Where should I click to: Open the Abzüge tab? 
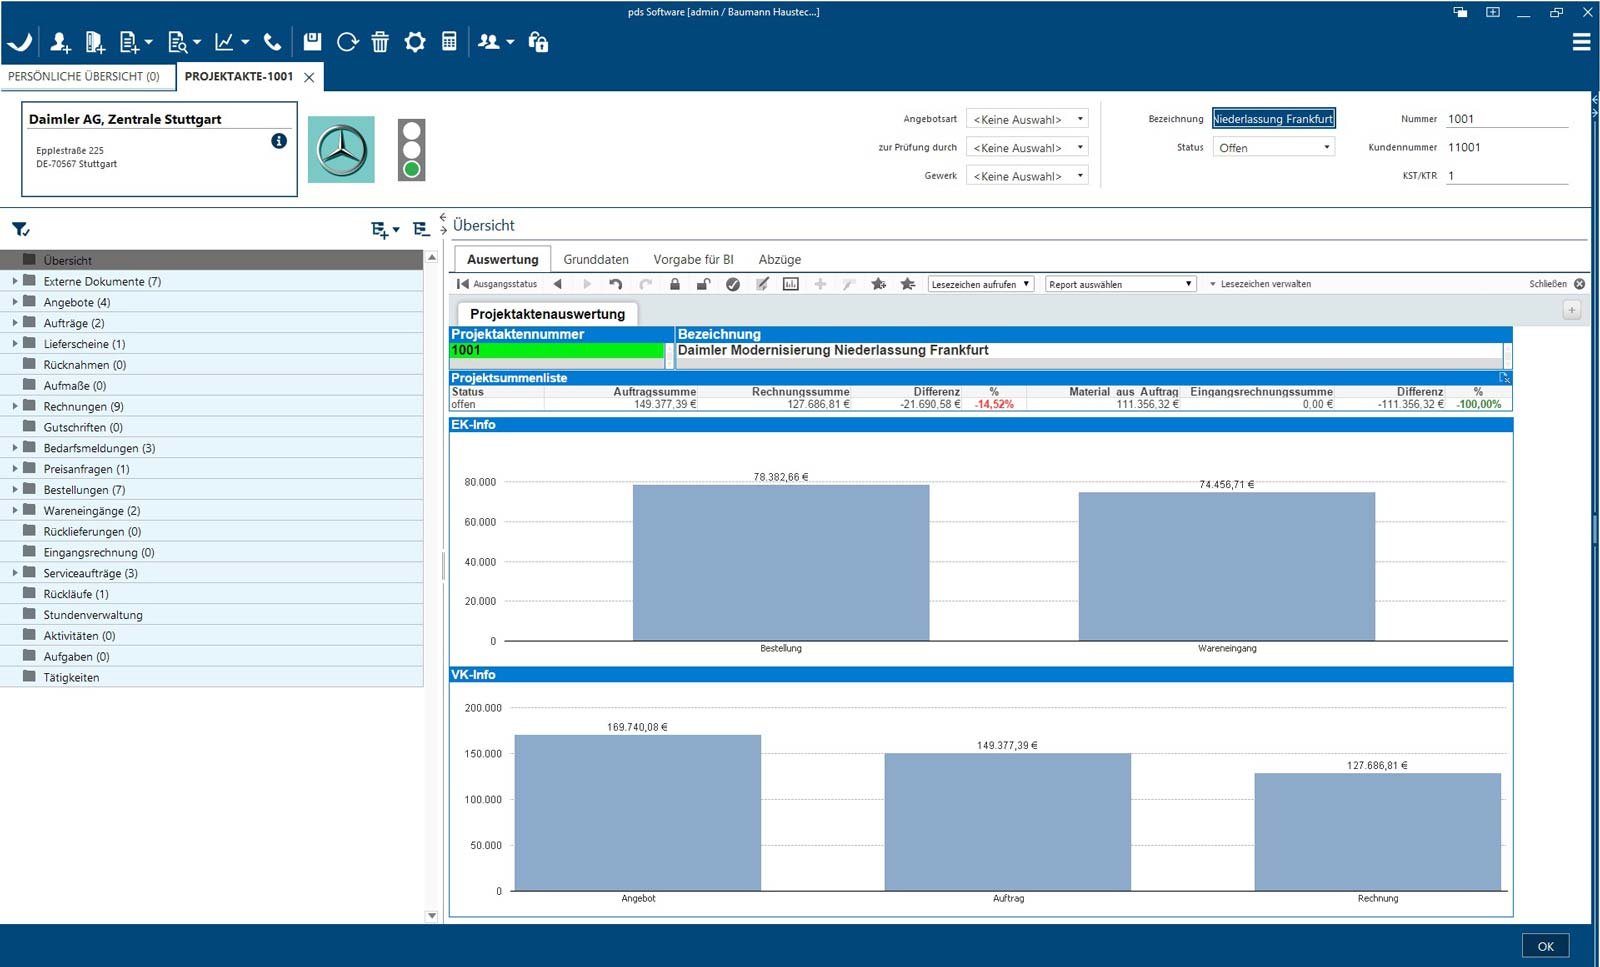pos(780,259)
